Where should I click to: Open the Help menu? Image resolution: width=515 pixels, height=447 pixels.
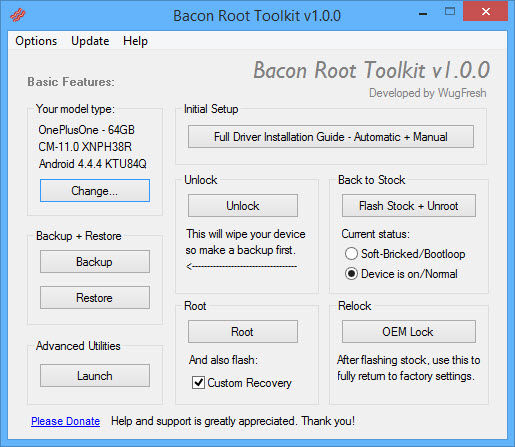pos(135,41)
